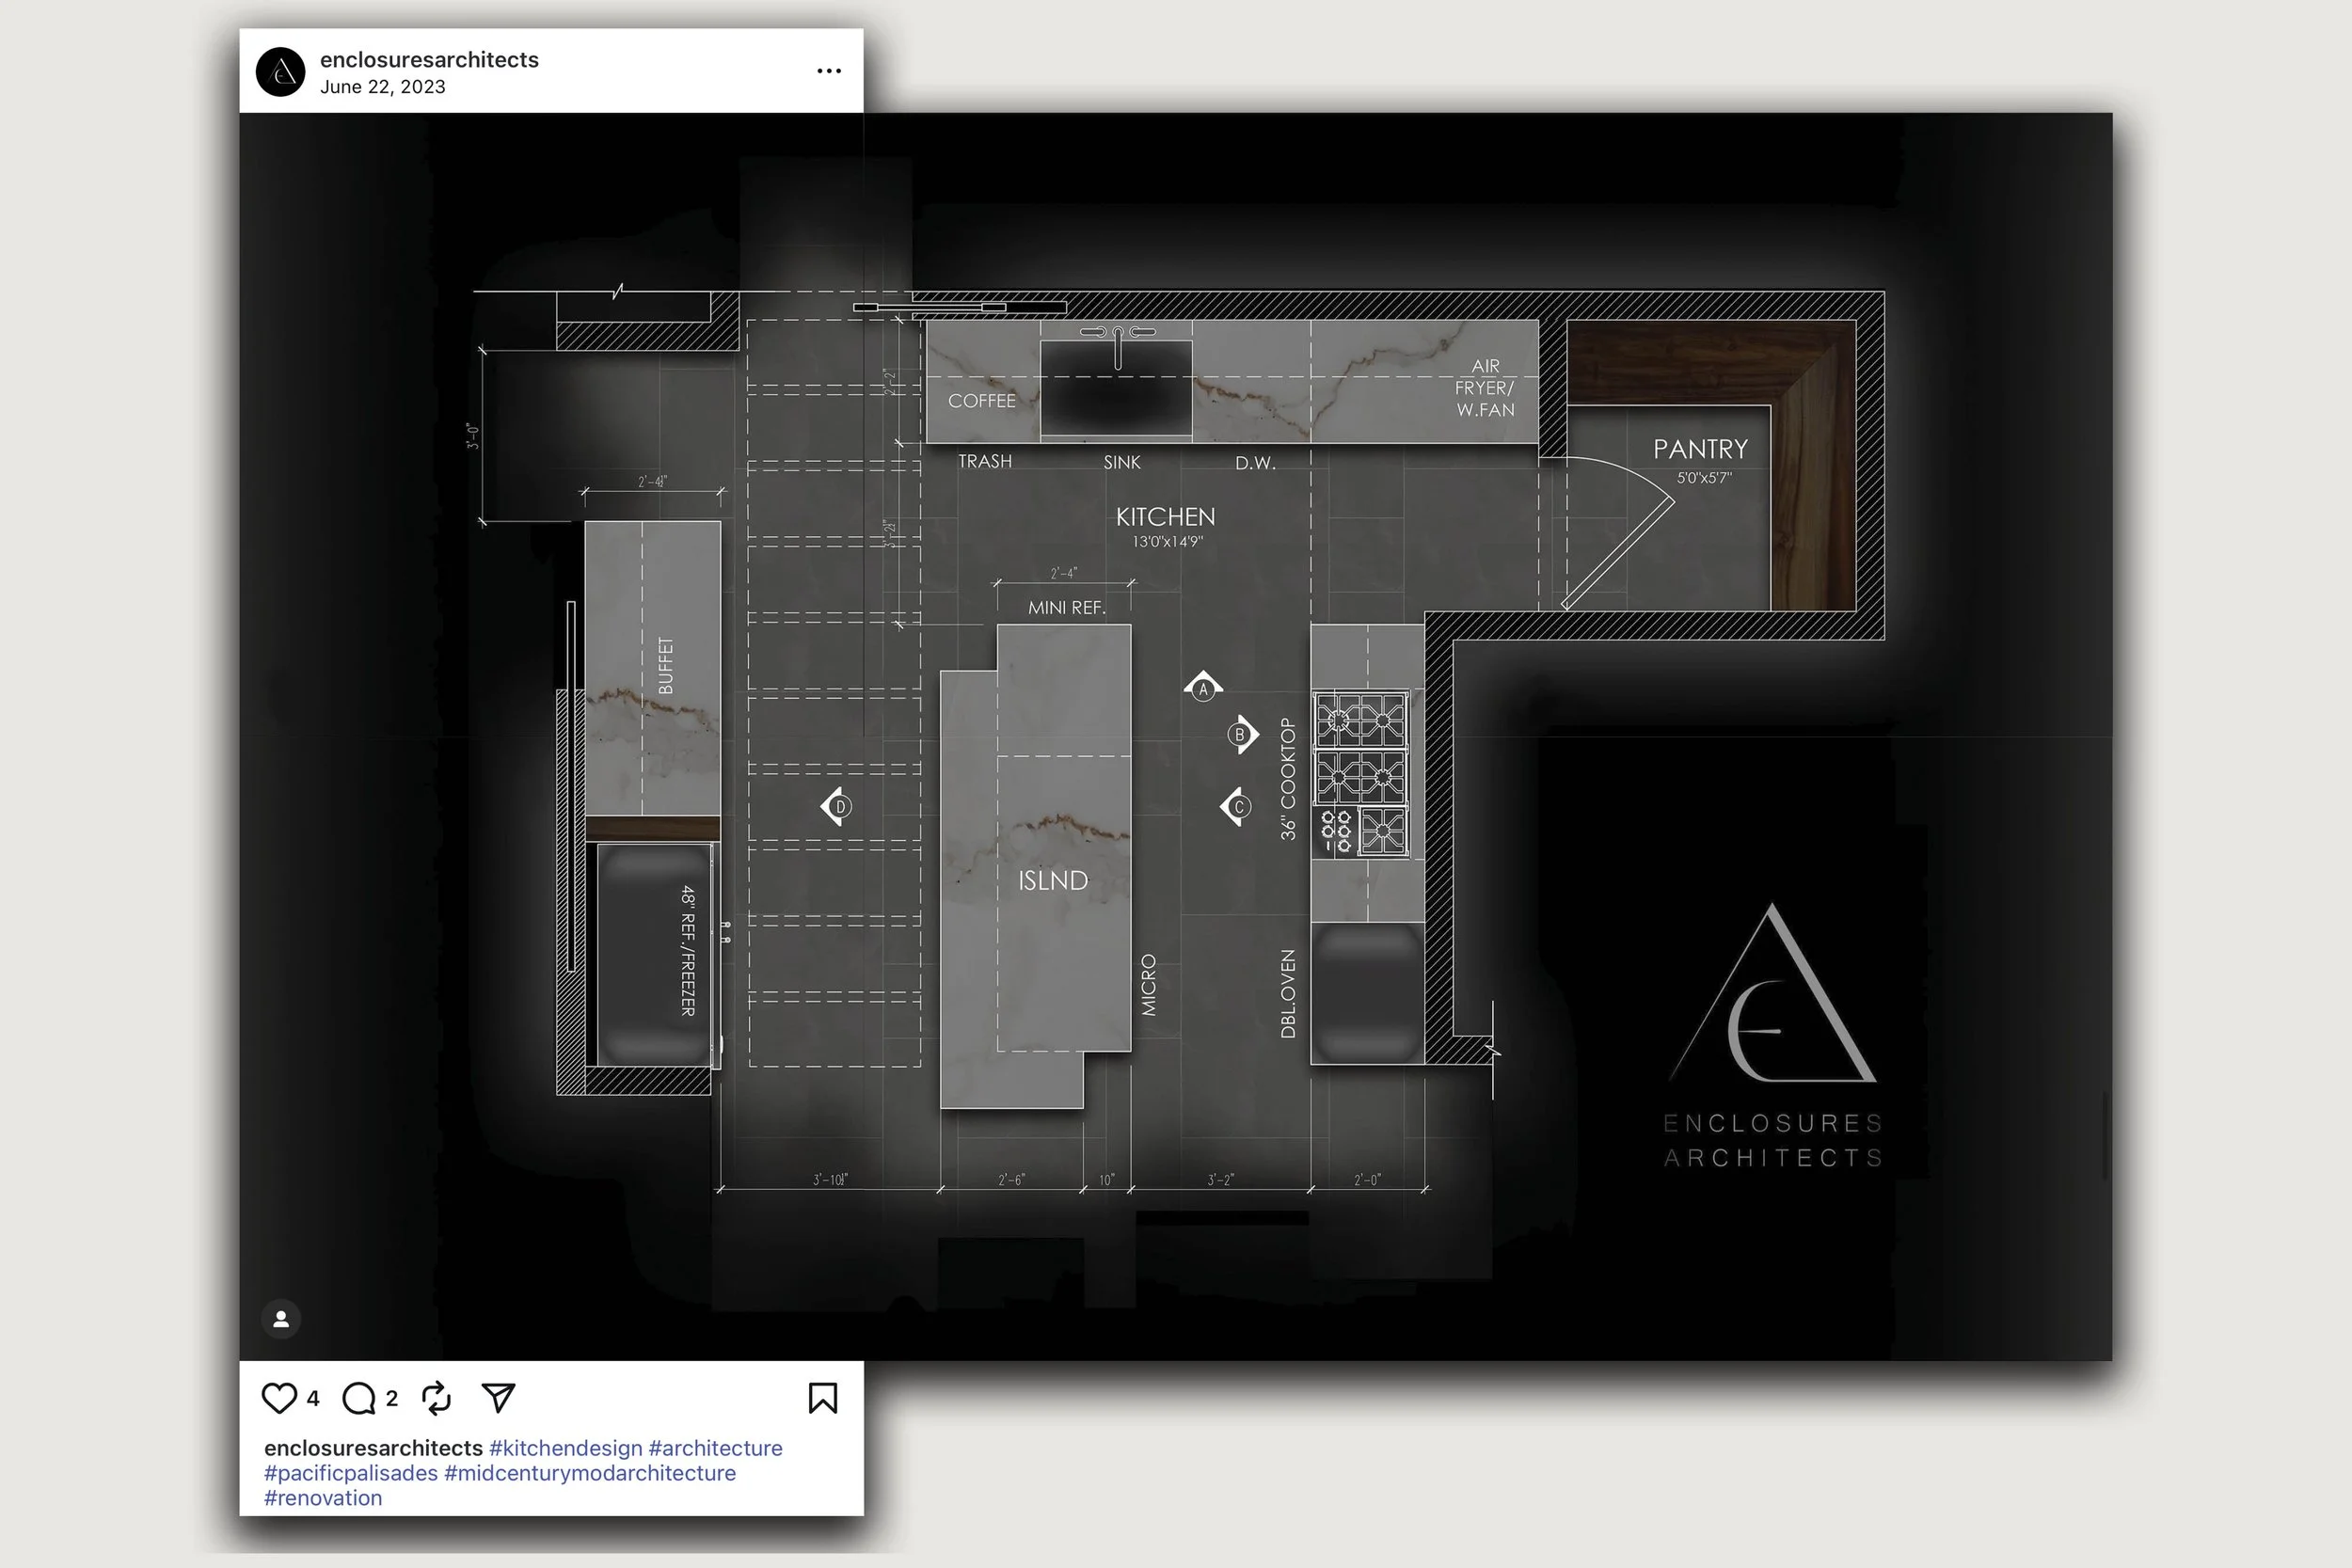Image resolution: width=2352 pixels, height=1568 pixels.
Task: Open the #midcenturymodarchitecture hashtag
Action: click(590, 1473)
